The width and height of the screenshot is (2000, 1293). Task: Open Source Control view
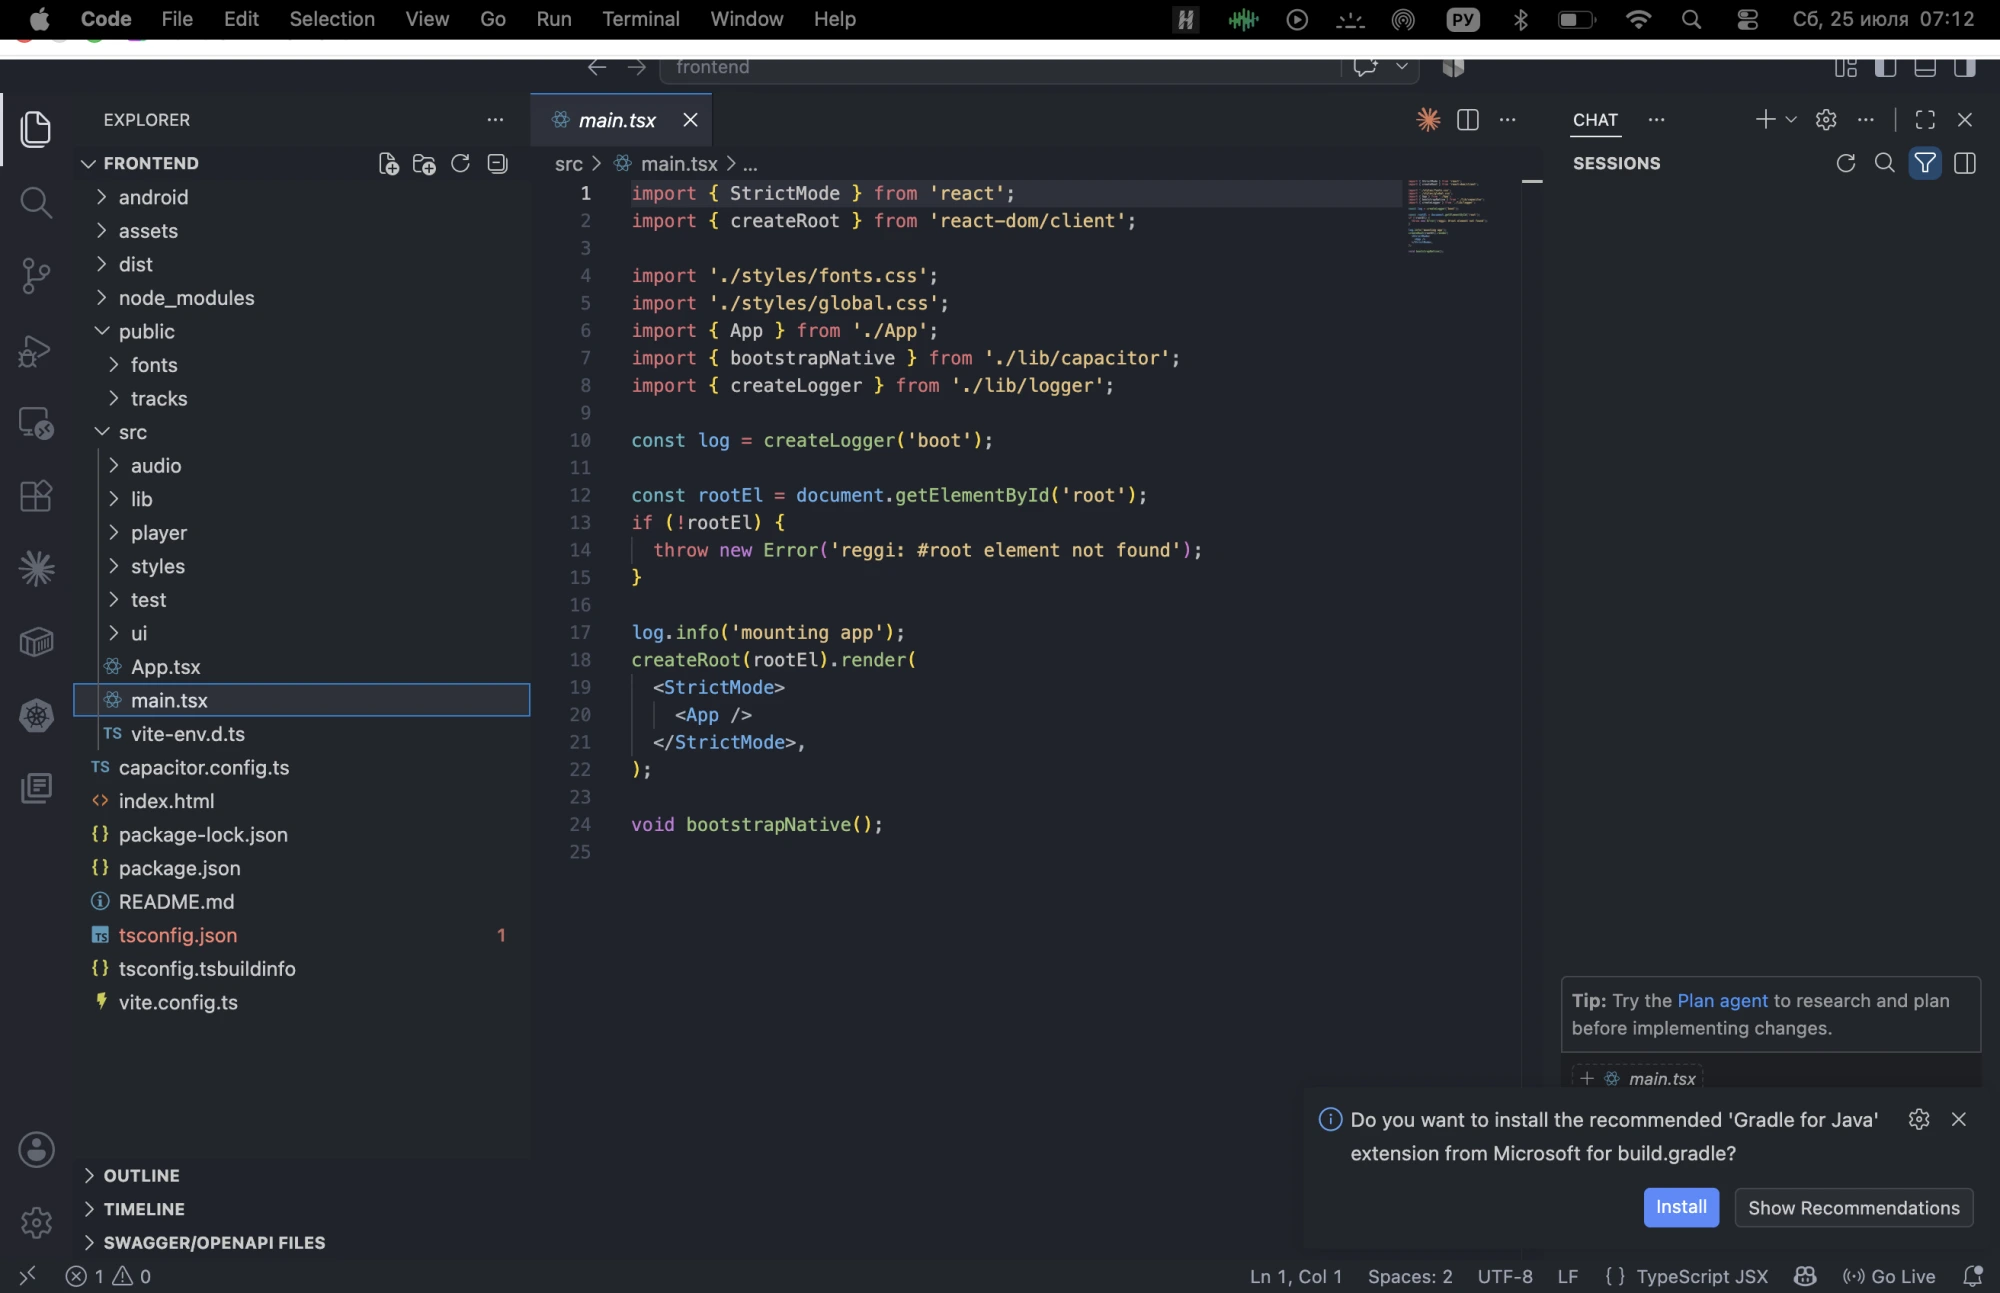tap(36, 276)
